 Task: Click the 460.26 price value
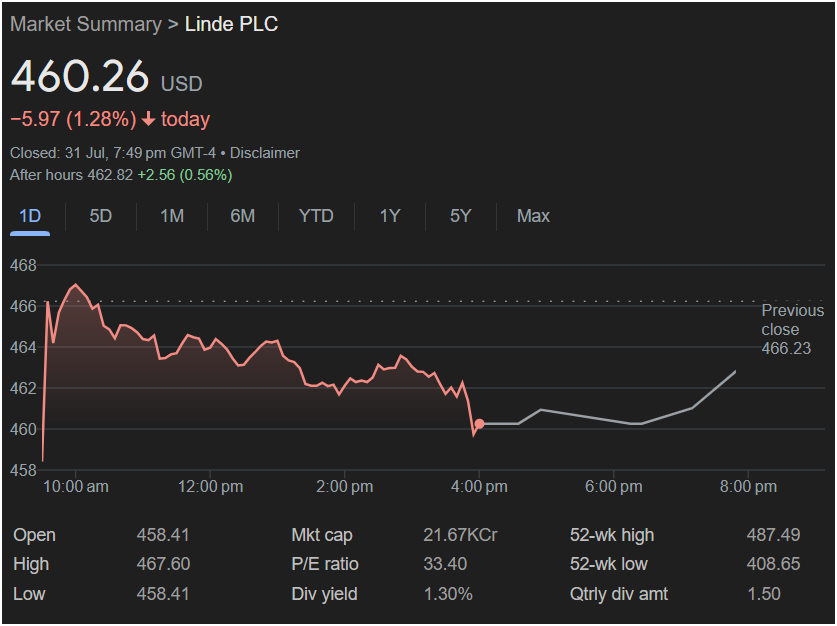[80, 77]
